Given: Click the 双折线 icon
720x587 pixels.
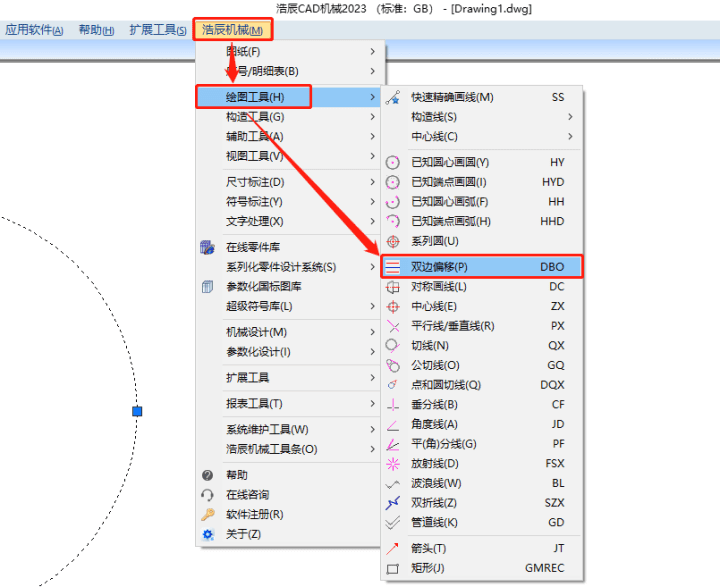Looking at the screenshot, I should click(393, 503).
